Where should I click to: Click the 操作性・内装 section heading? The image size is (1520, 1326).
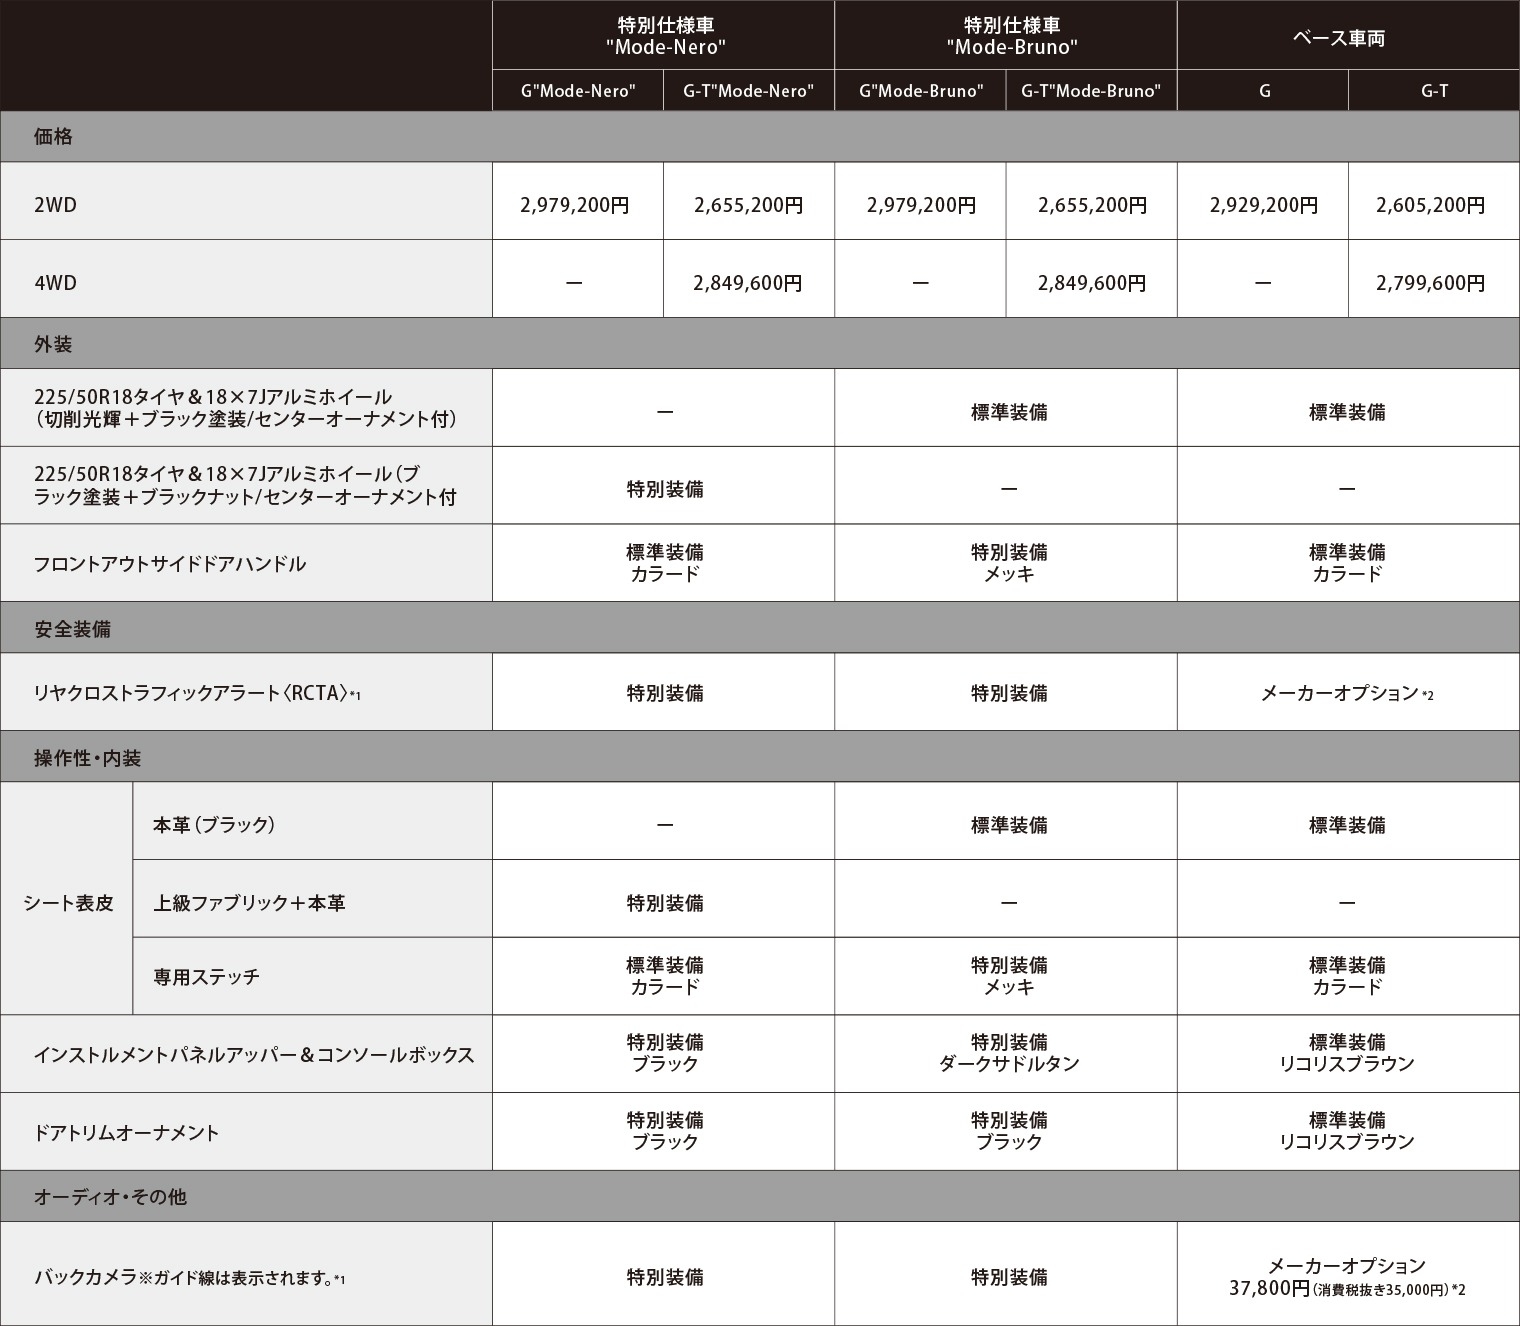click(760, 758)
